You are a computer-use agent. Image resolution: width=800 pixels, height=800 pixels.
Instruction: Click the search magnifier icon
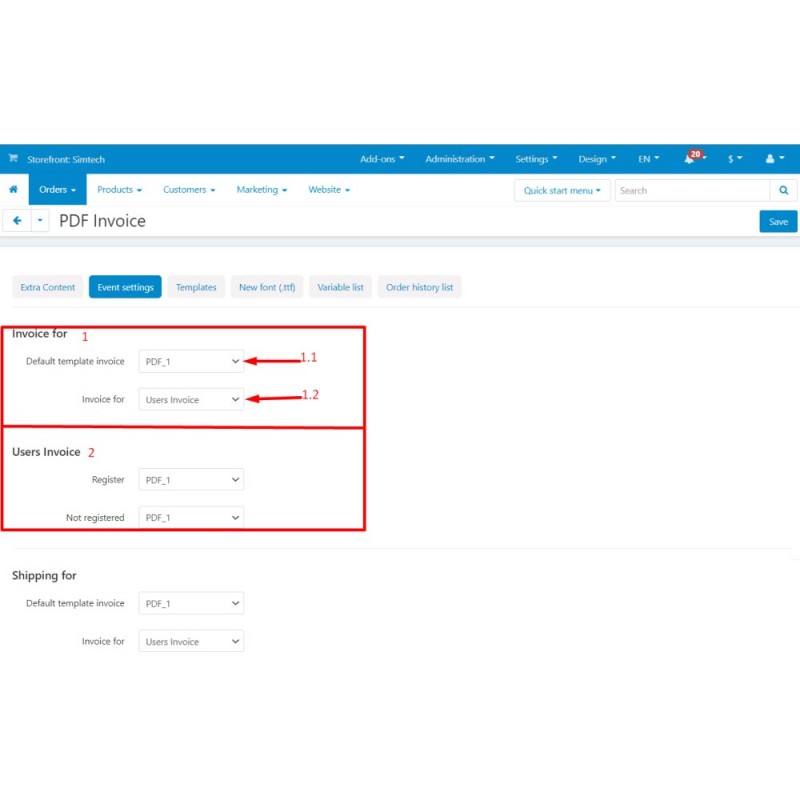tap(783, 190)
